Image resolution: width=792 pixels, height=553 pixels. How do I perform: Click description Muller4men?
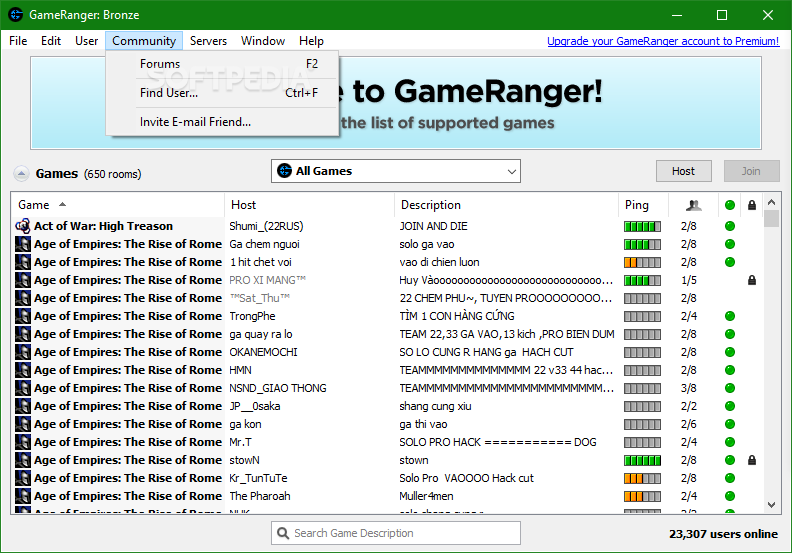pos(426,496)
